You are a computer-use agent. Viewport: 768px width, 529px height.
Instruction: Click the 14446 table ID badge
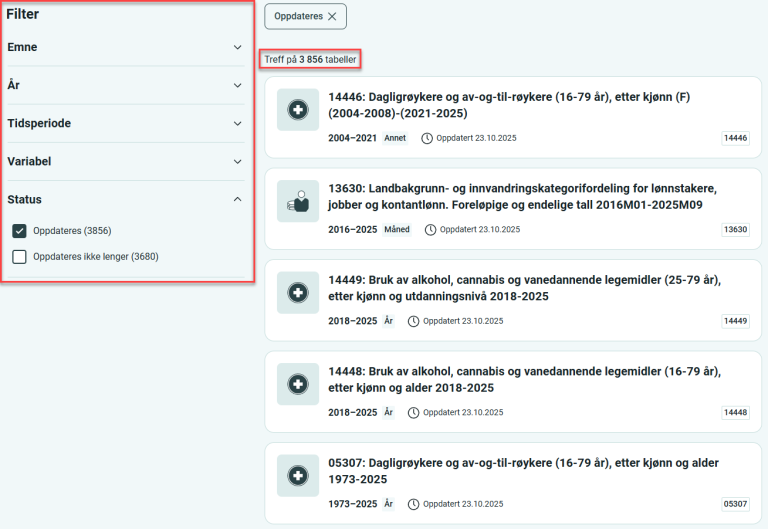pos(735,138)
